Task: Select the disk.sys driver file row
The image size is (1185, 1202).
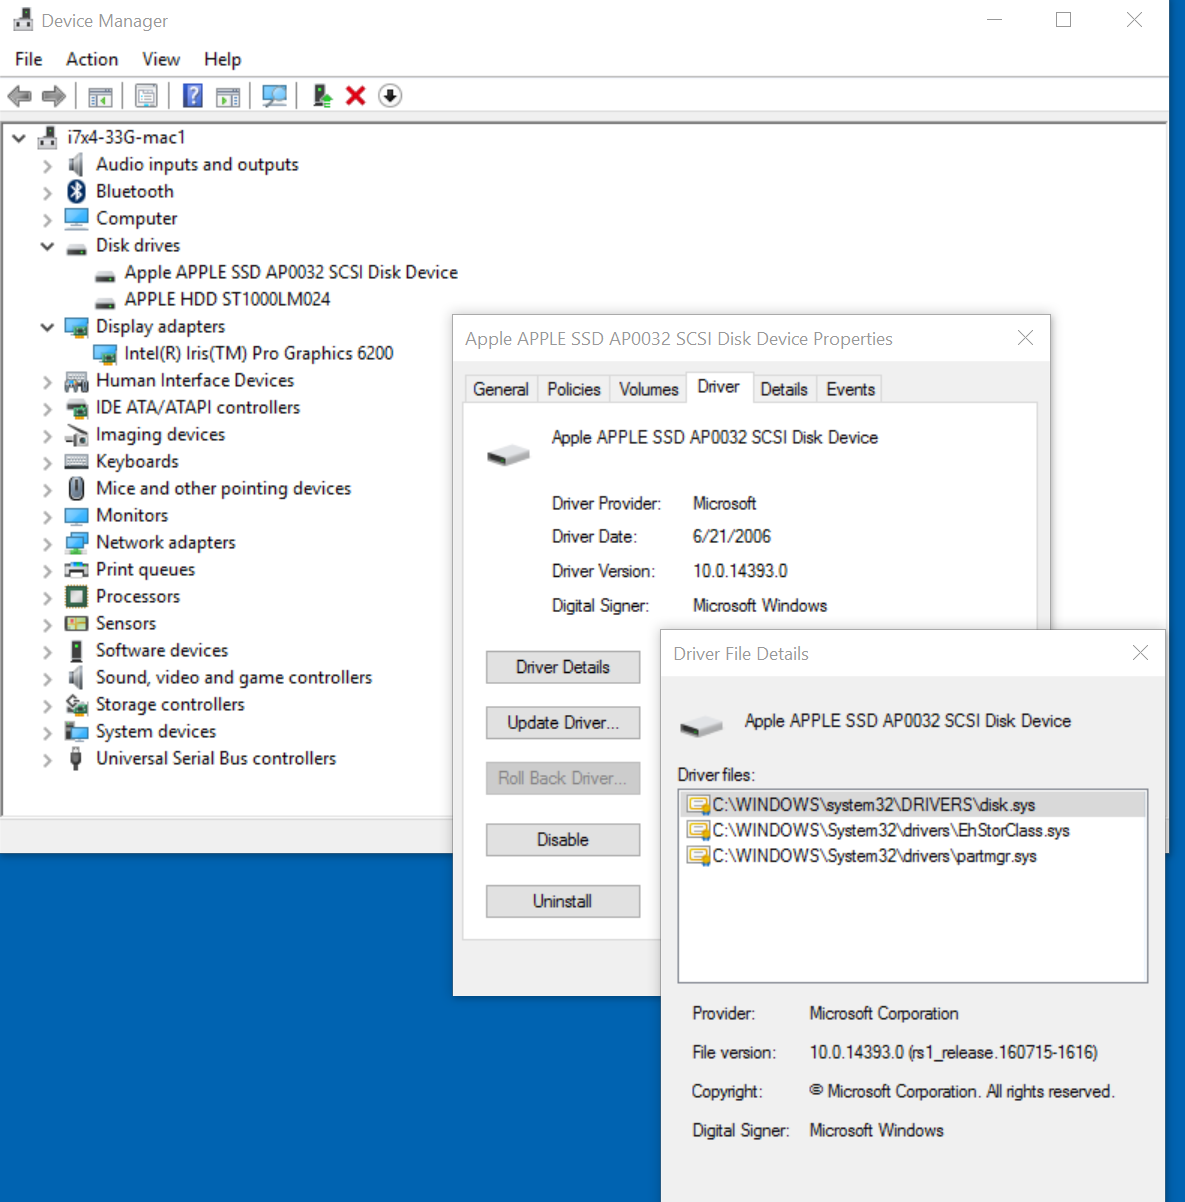Action: [912, 805]
